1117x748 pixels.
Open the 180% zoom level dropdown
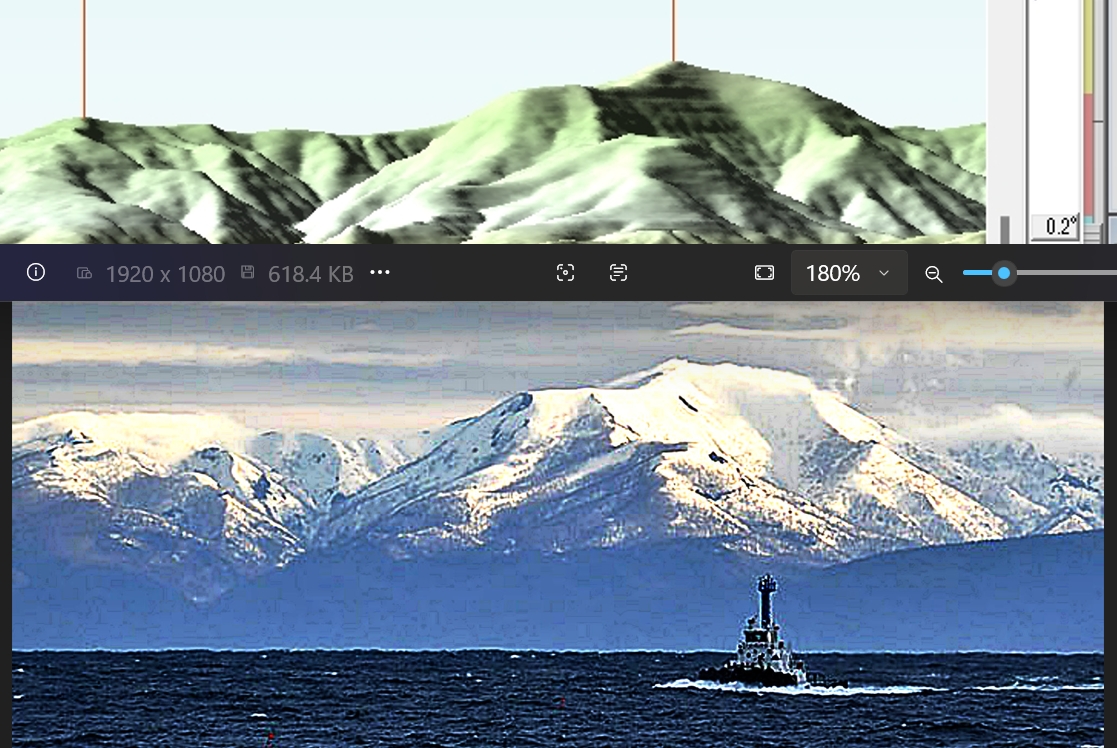tap(849, 273)
